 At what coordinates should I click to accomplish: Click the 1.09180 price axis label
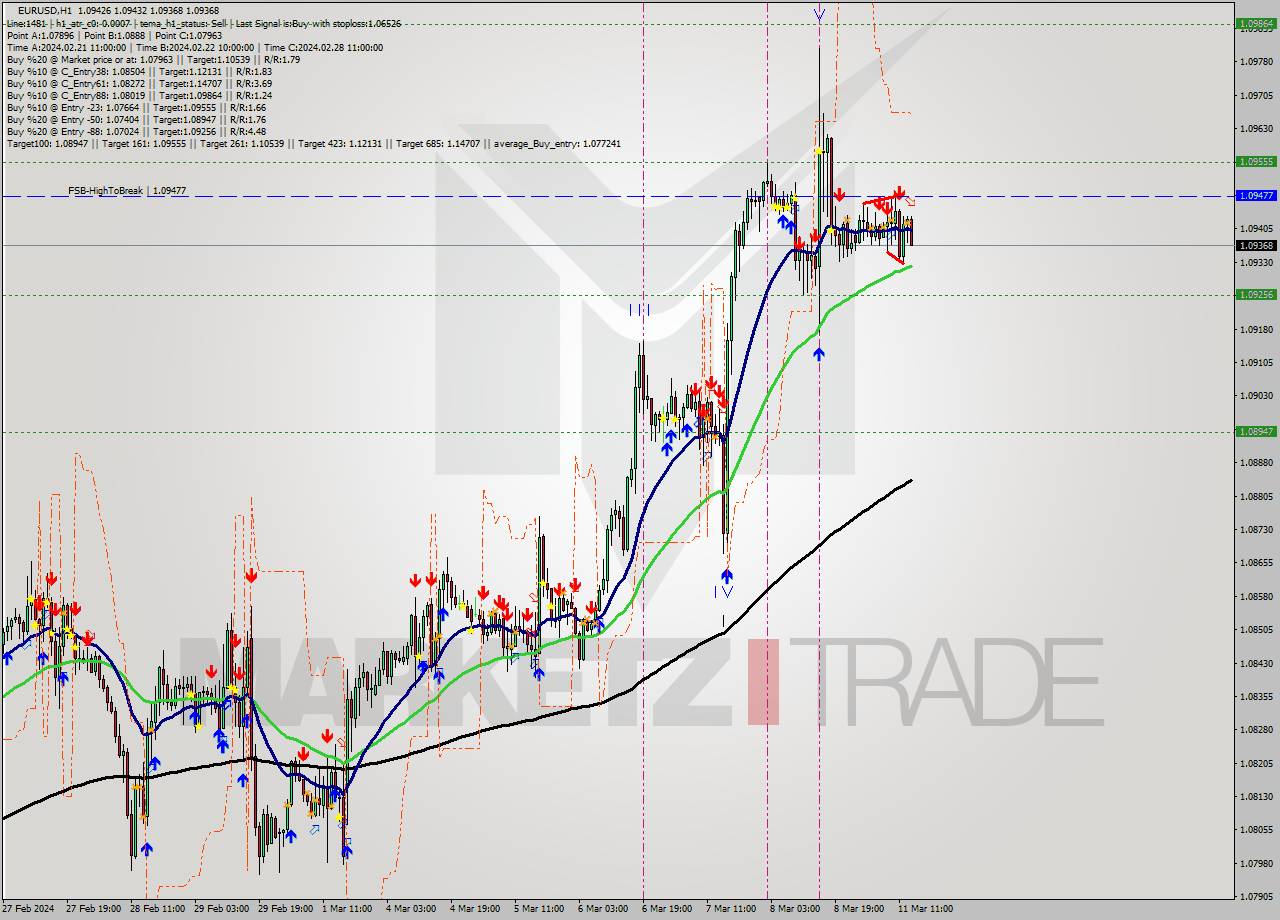pyautogui.click(x=1255, y=329)
